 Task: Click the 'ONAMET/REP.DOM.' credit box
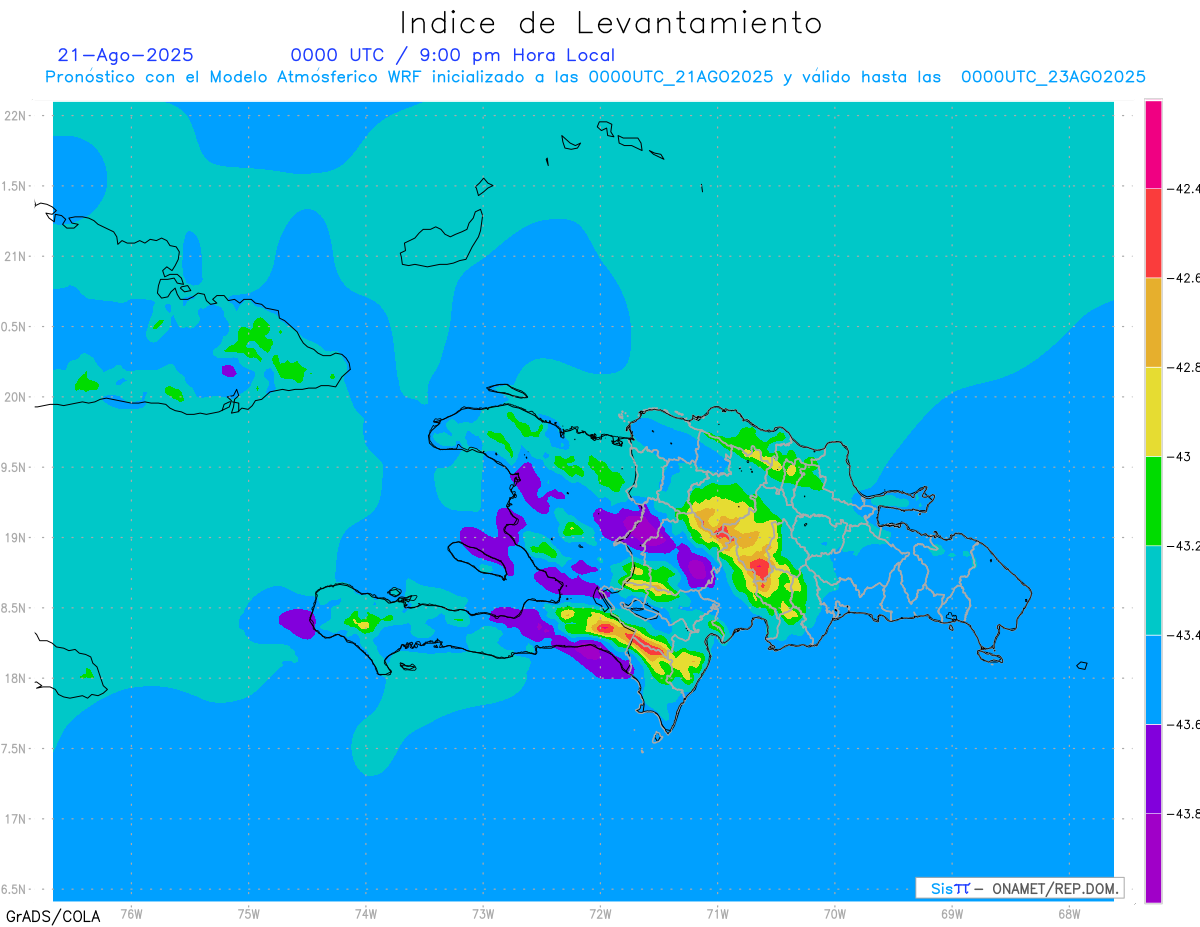point(1019,888)
